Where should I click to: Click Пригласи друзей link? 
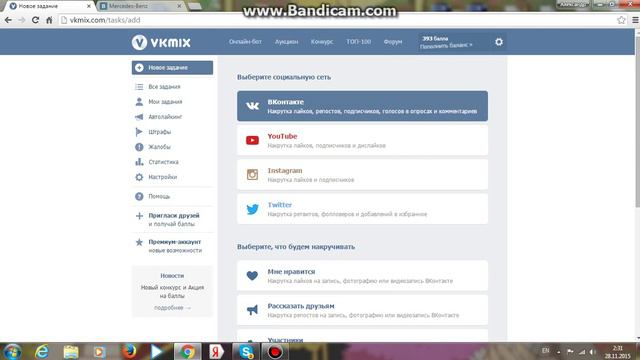pyautogui.click(x=174, y=216)
